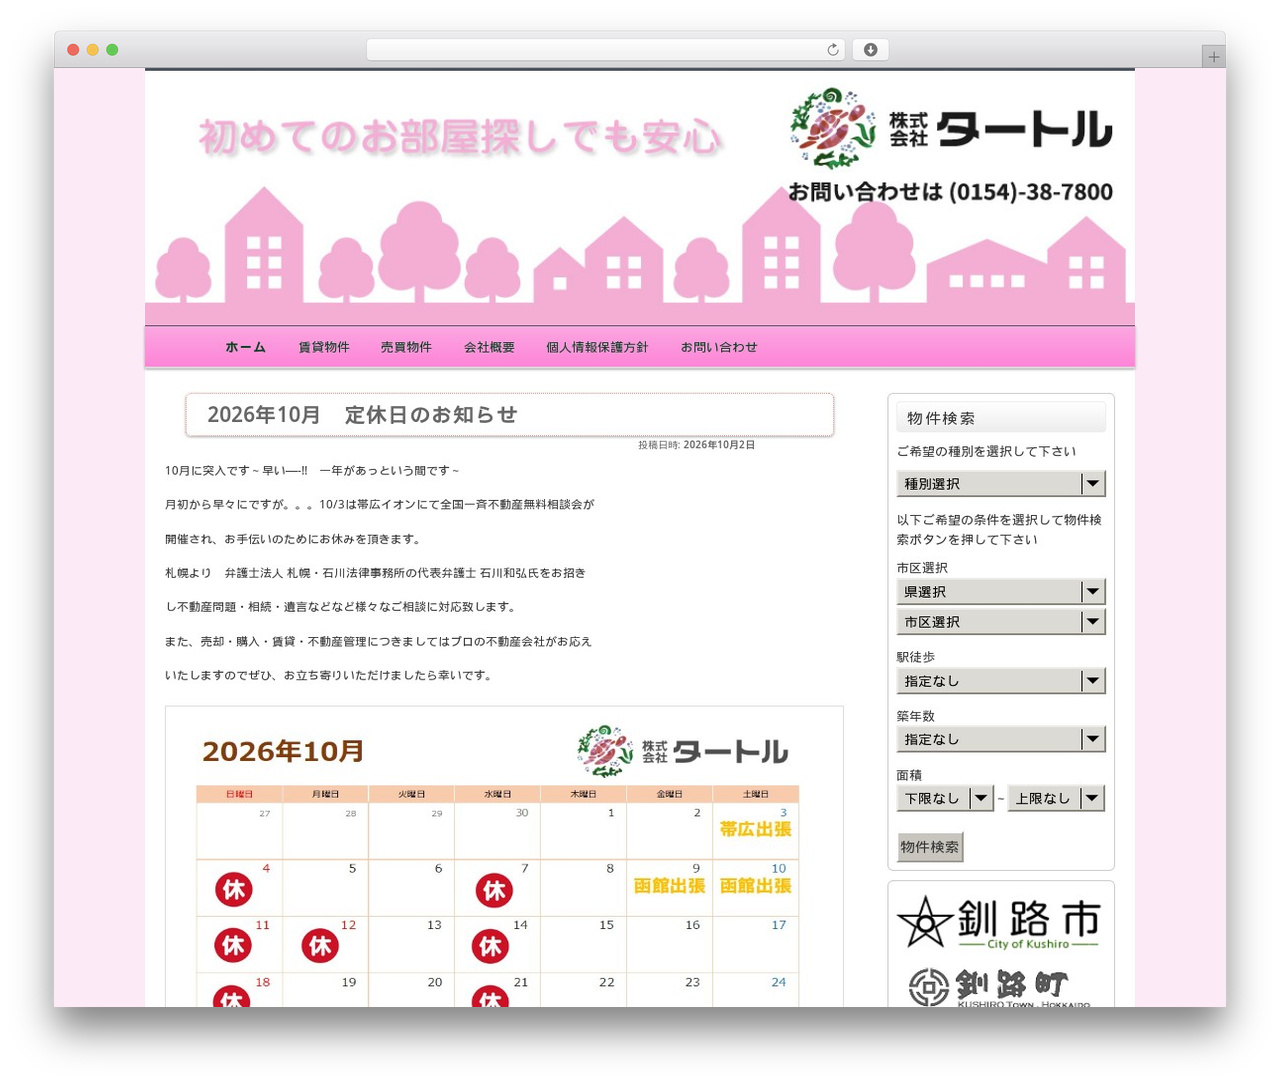Click the October calendar image thumbnail title
This screenshot has width=1280, height=1084.
[283, 751]
